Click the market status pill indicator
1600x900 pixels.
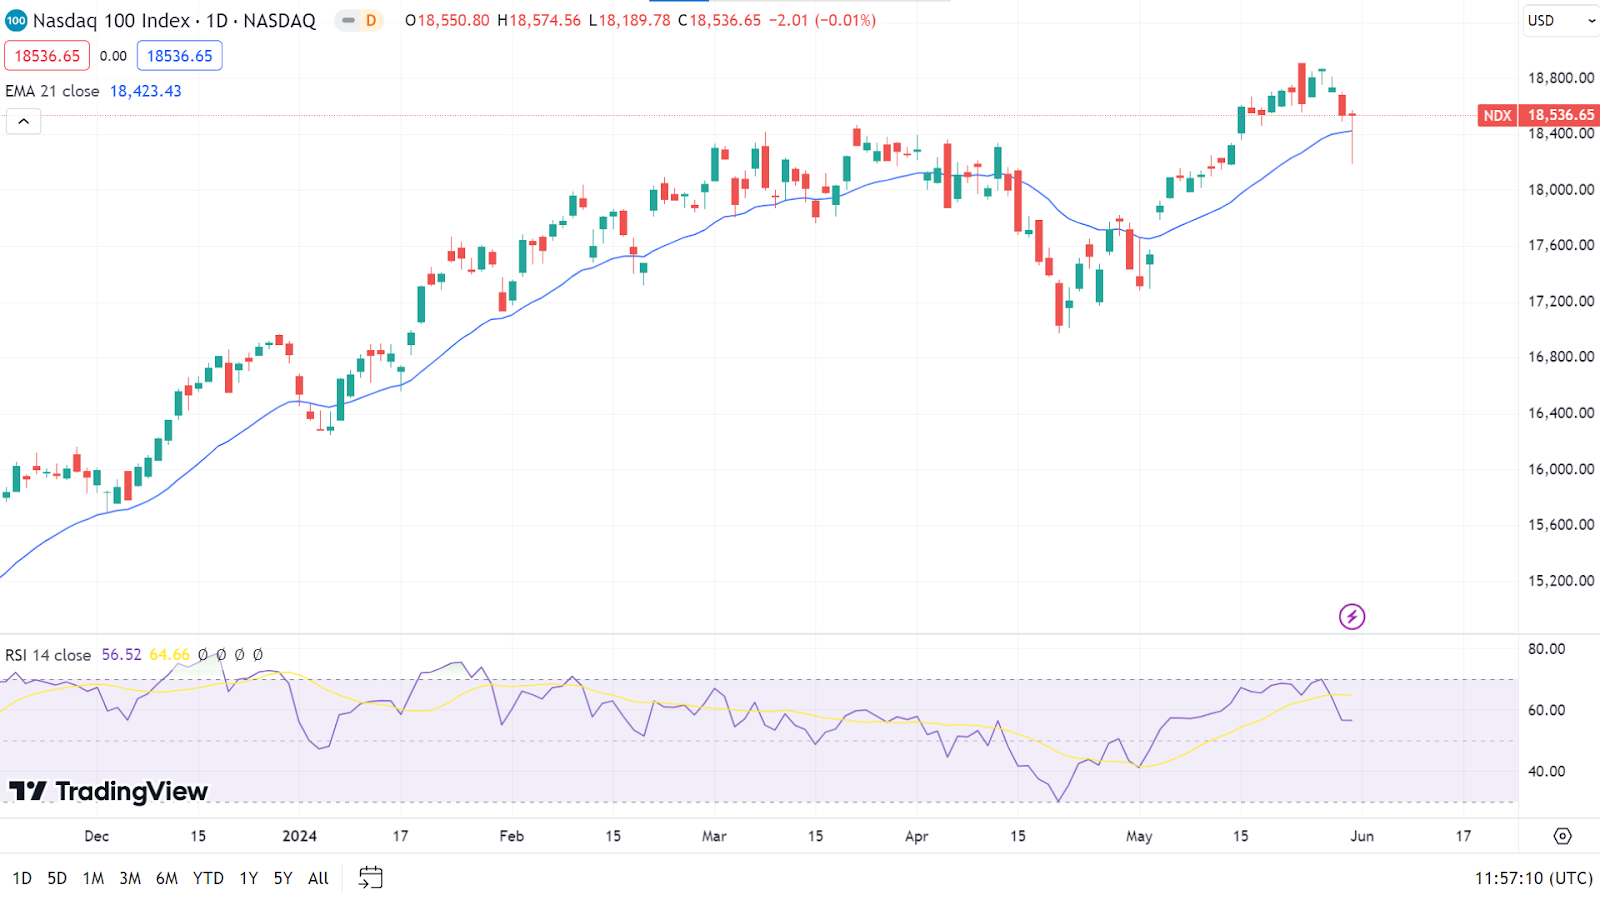(x=348, y=20)
